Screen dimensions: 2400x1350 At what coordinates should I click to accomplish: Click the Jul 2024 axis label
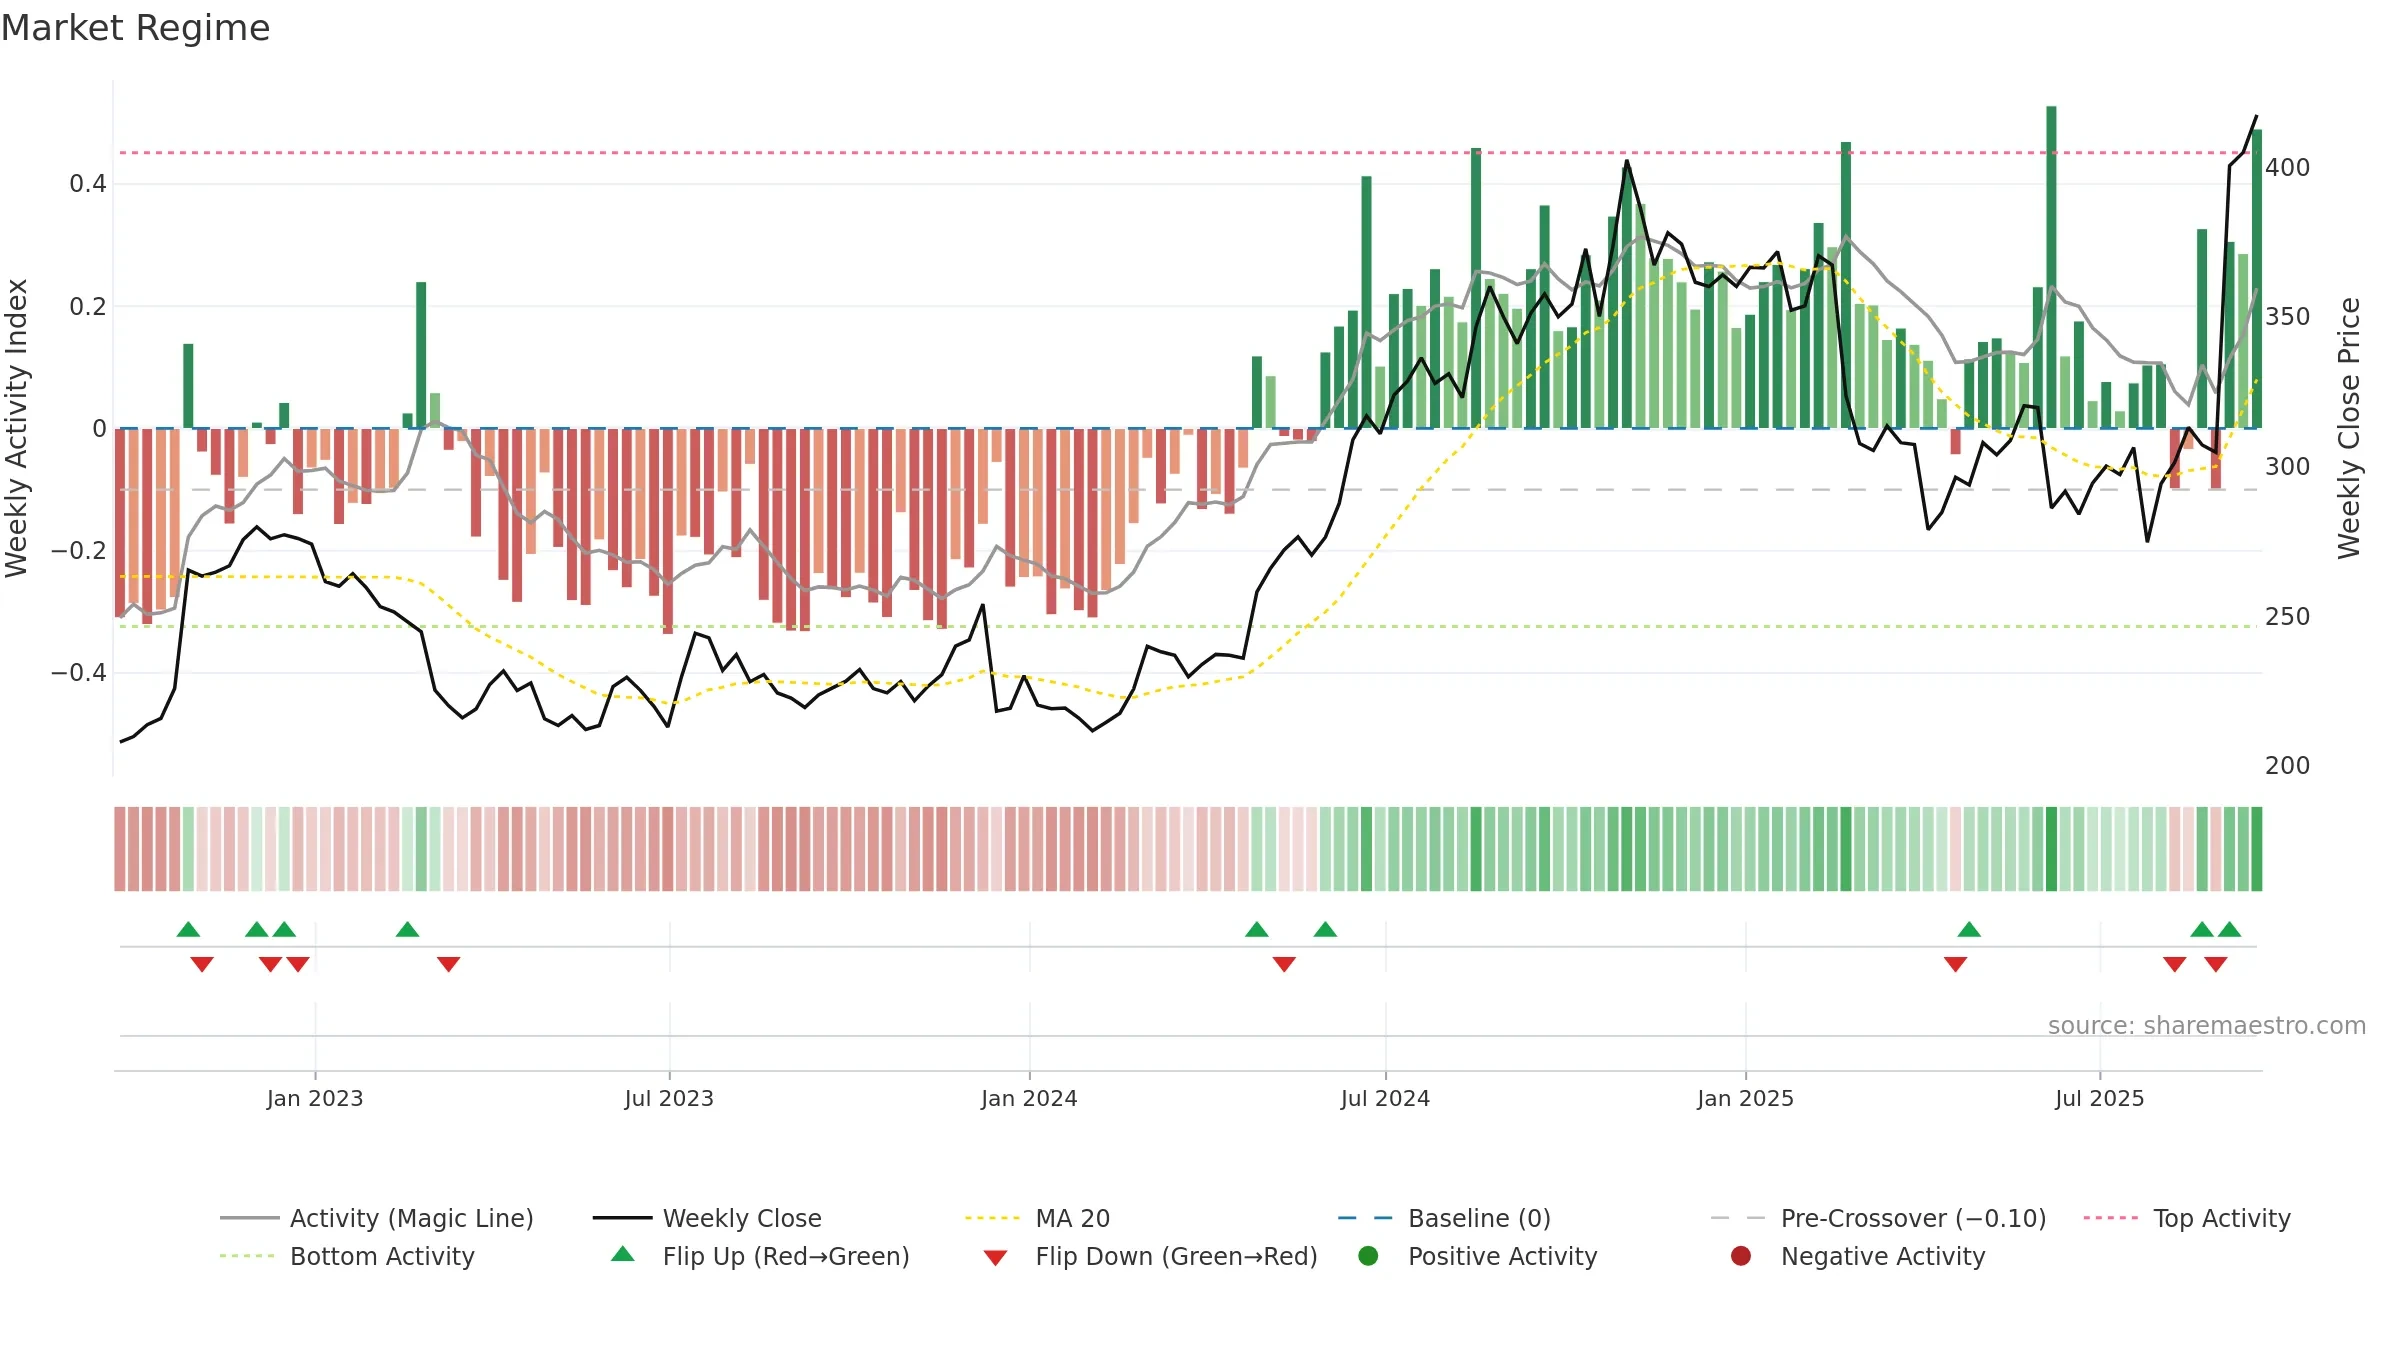click(x=1385, y=1099)
